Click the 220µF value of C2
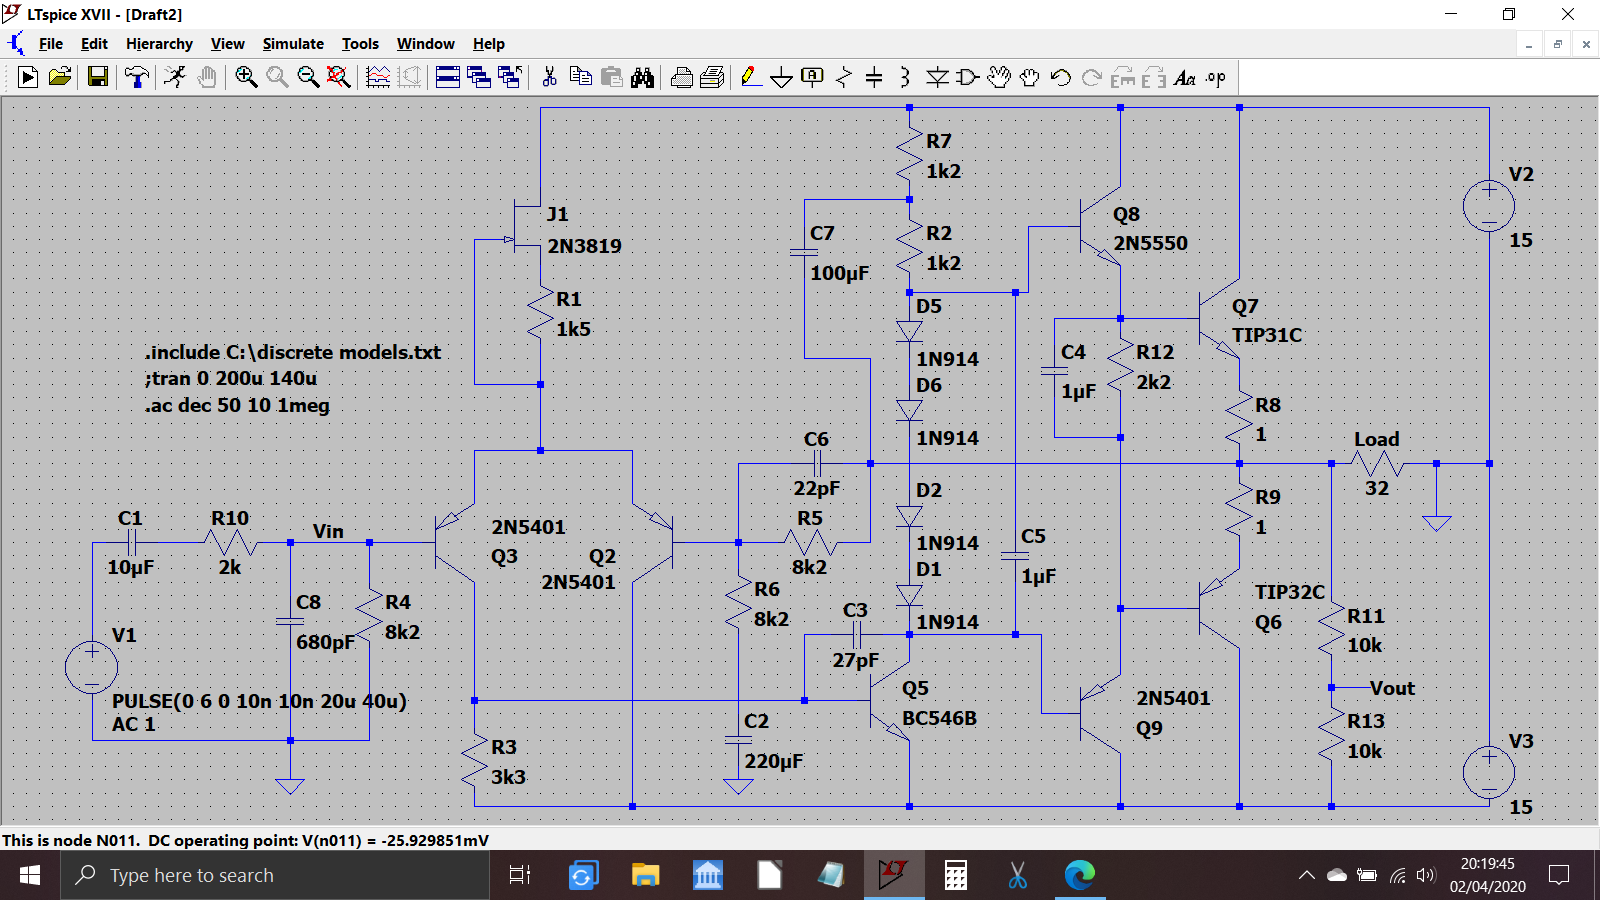The height and width of the screenshot is (900, 1600). [773, 761]
